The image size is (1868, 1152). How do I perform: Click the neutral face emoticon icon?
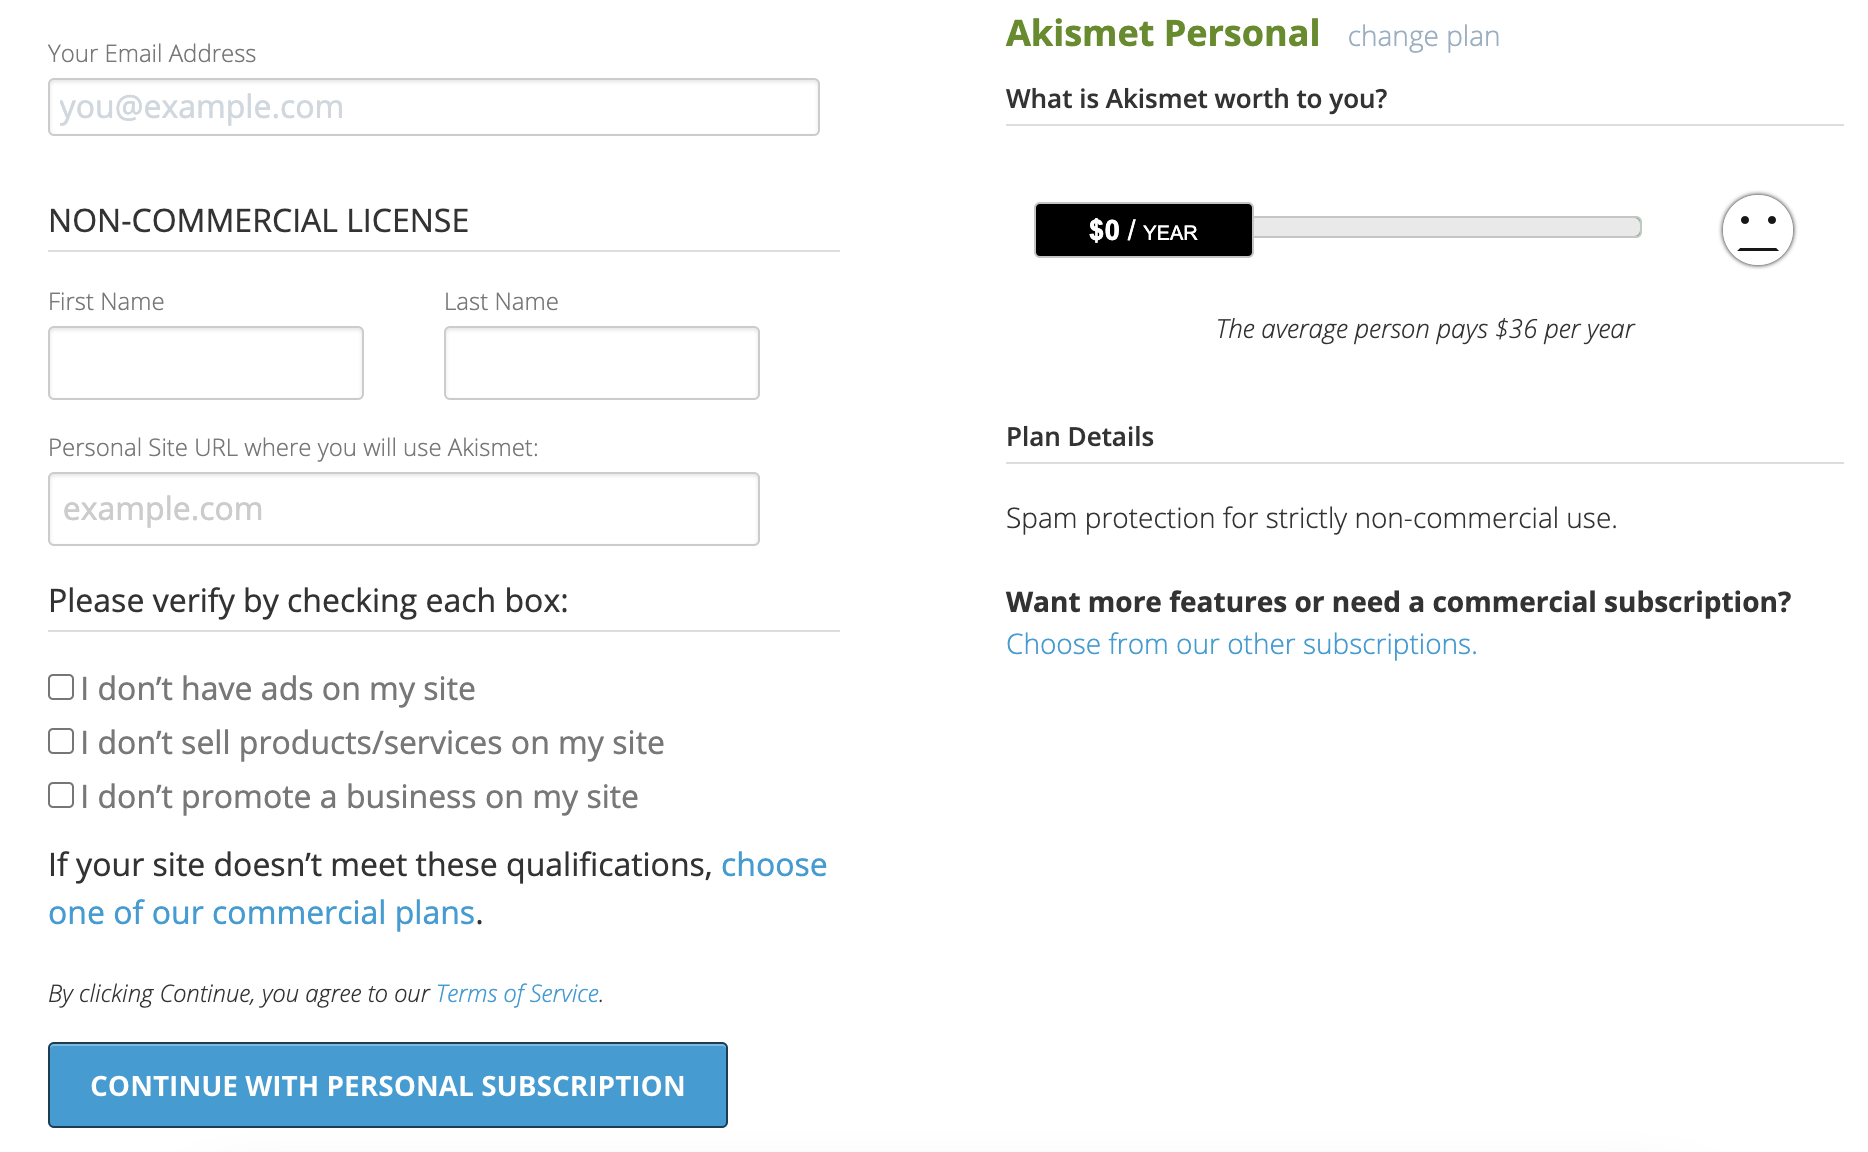(1757, 230)
